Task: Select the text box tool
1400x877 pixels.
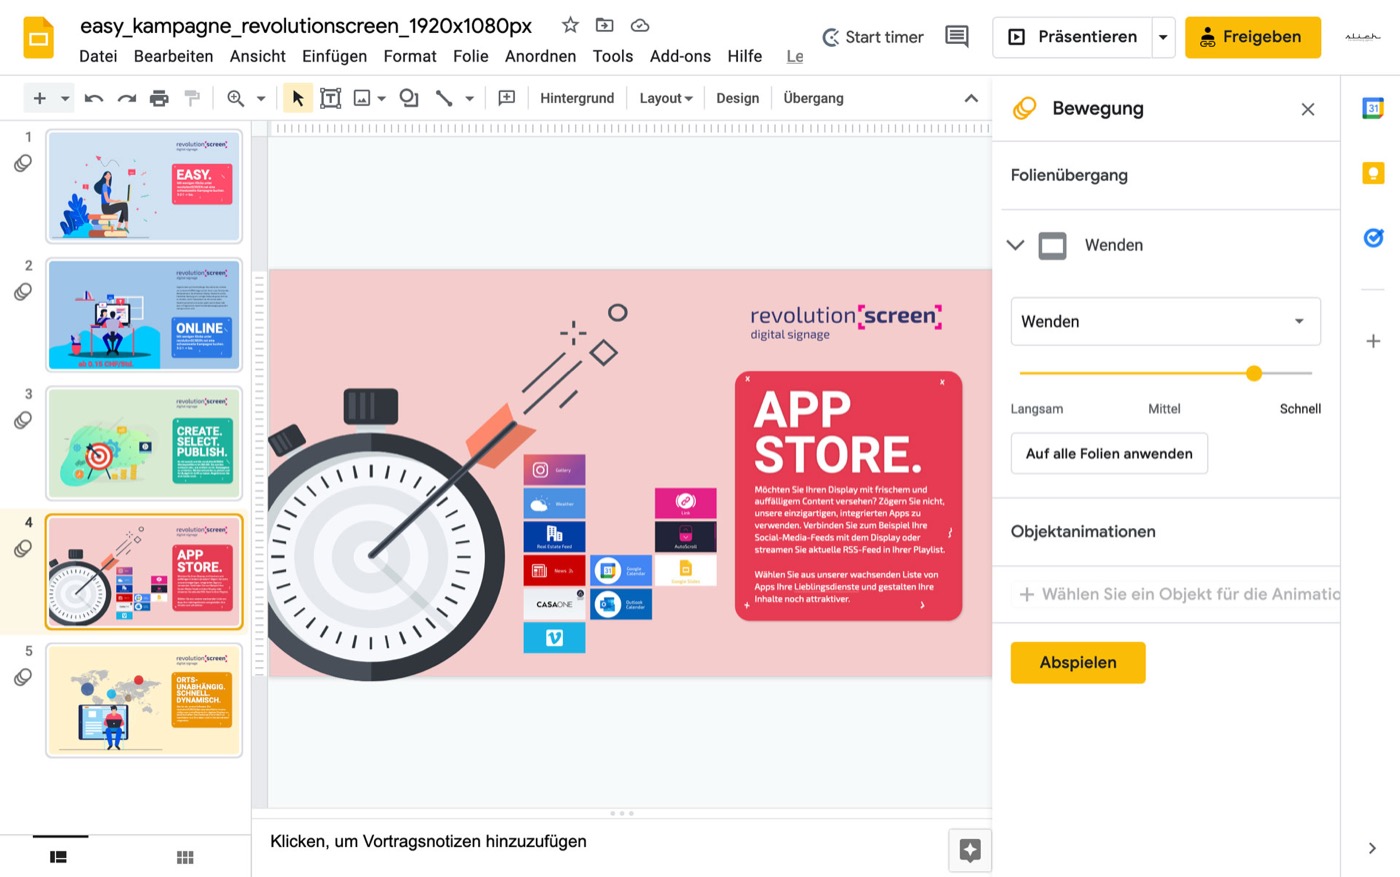Action: 330,98
